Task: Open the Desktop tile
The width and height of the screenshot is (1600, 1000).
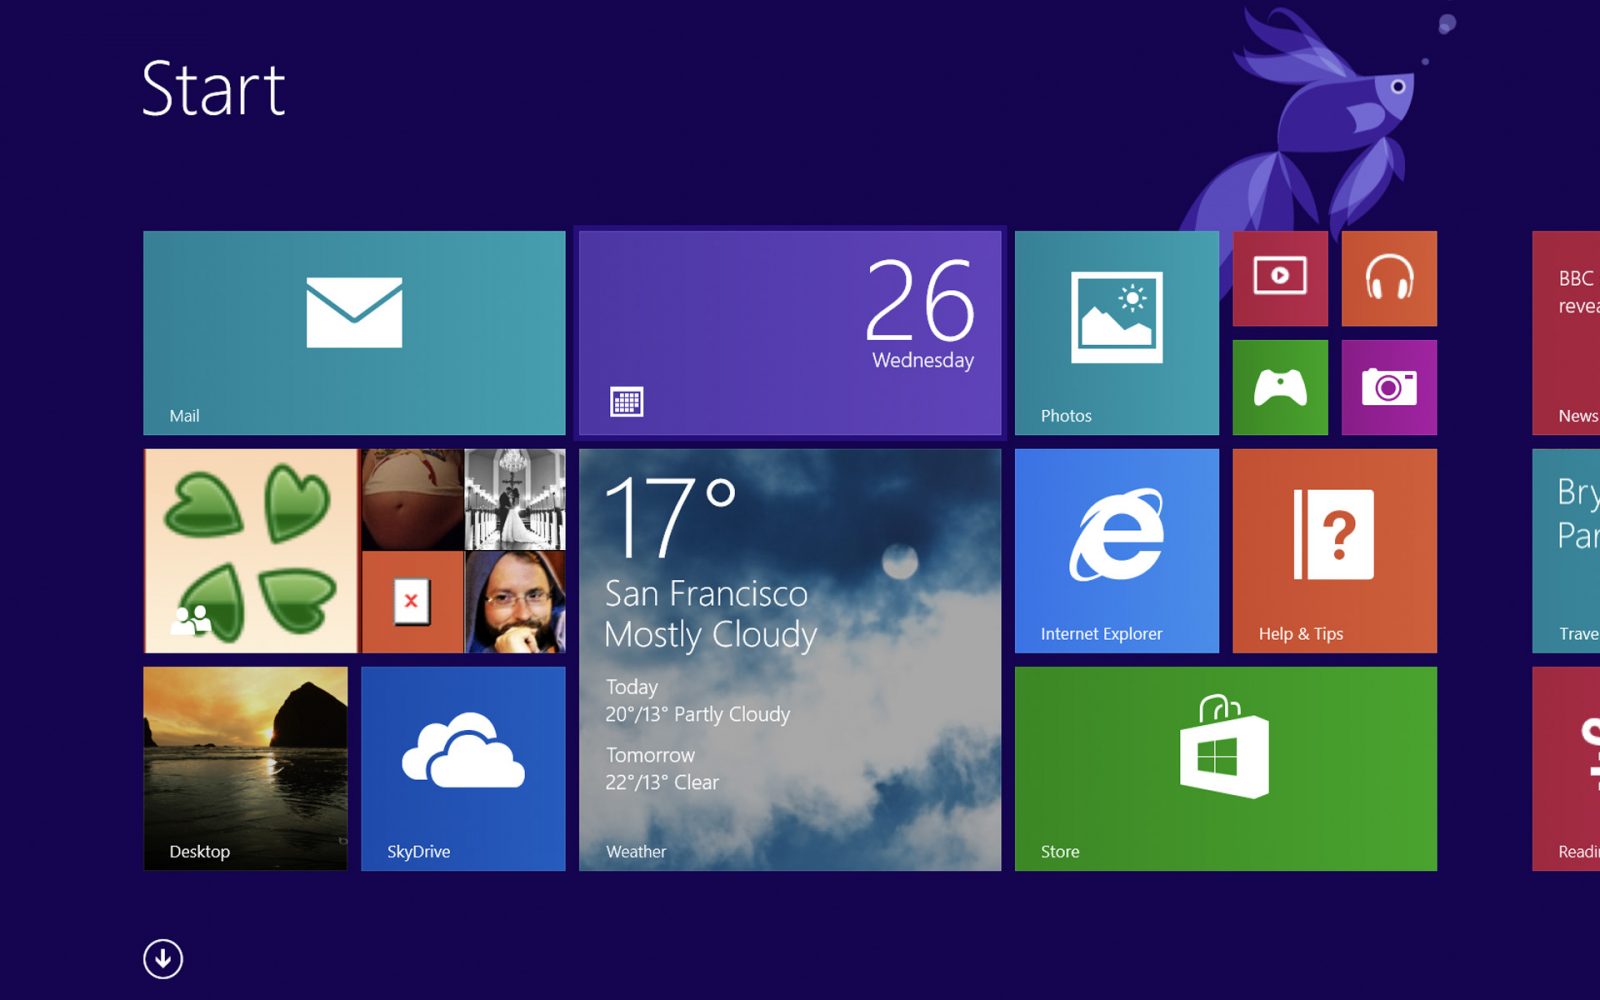Action: click(245, 768)
